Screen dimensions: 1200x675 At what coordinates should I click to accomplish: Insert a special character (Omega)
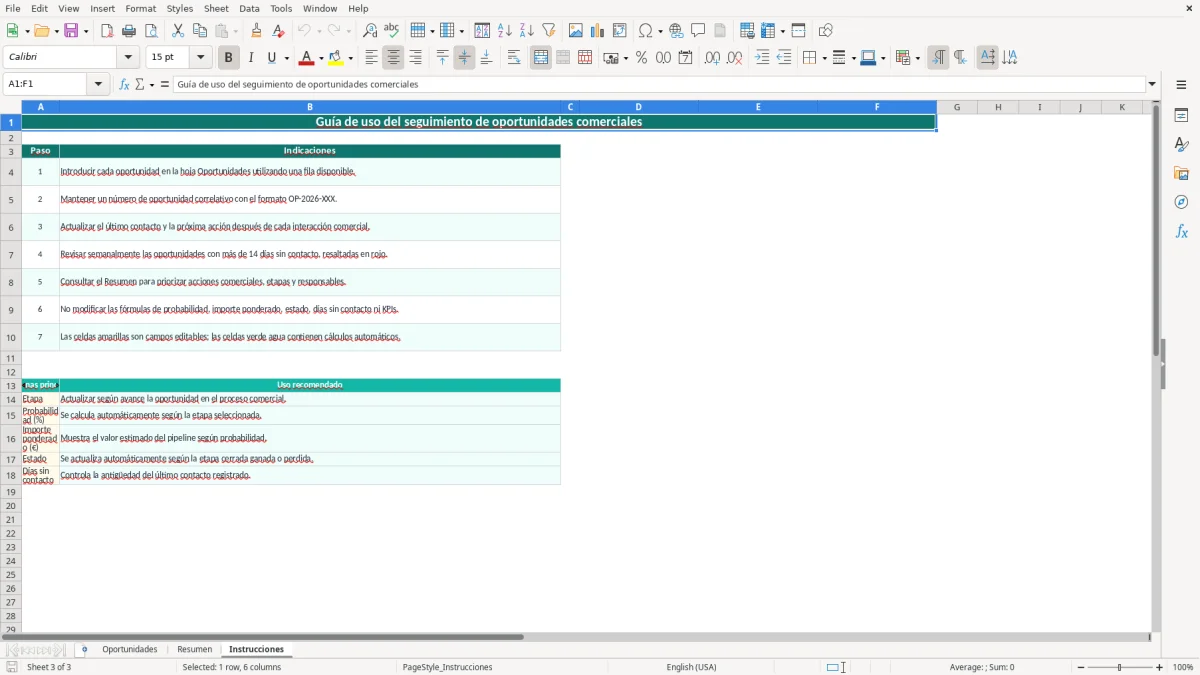[x=645, y=31]
